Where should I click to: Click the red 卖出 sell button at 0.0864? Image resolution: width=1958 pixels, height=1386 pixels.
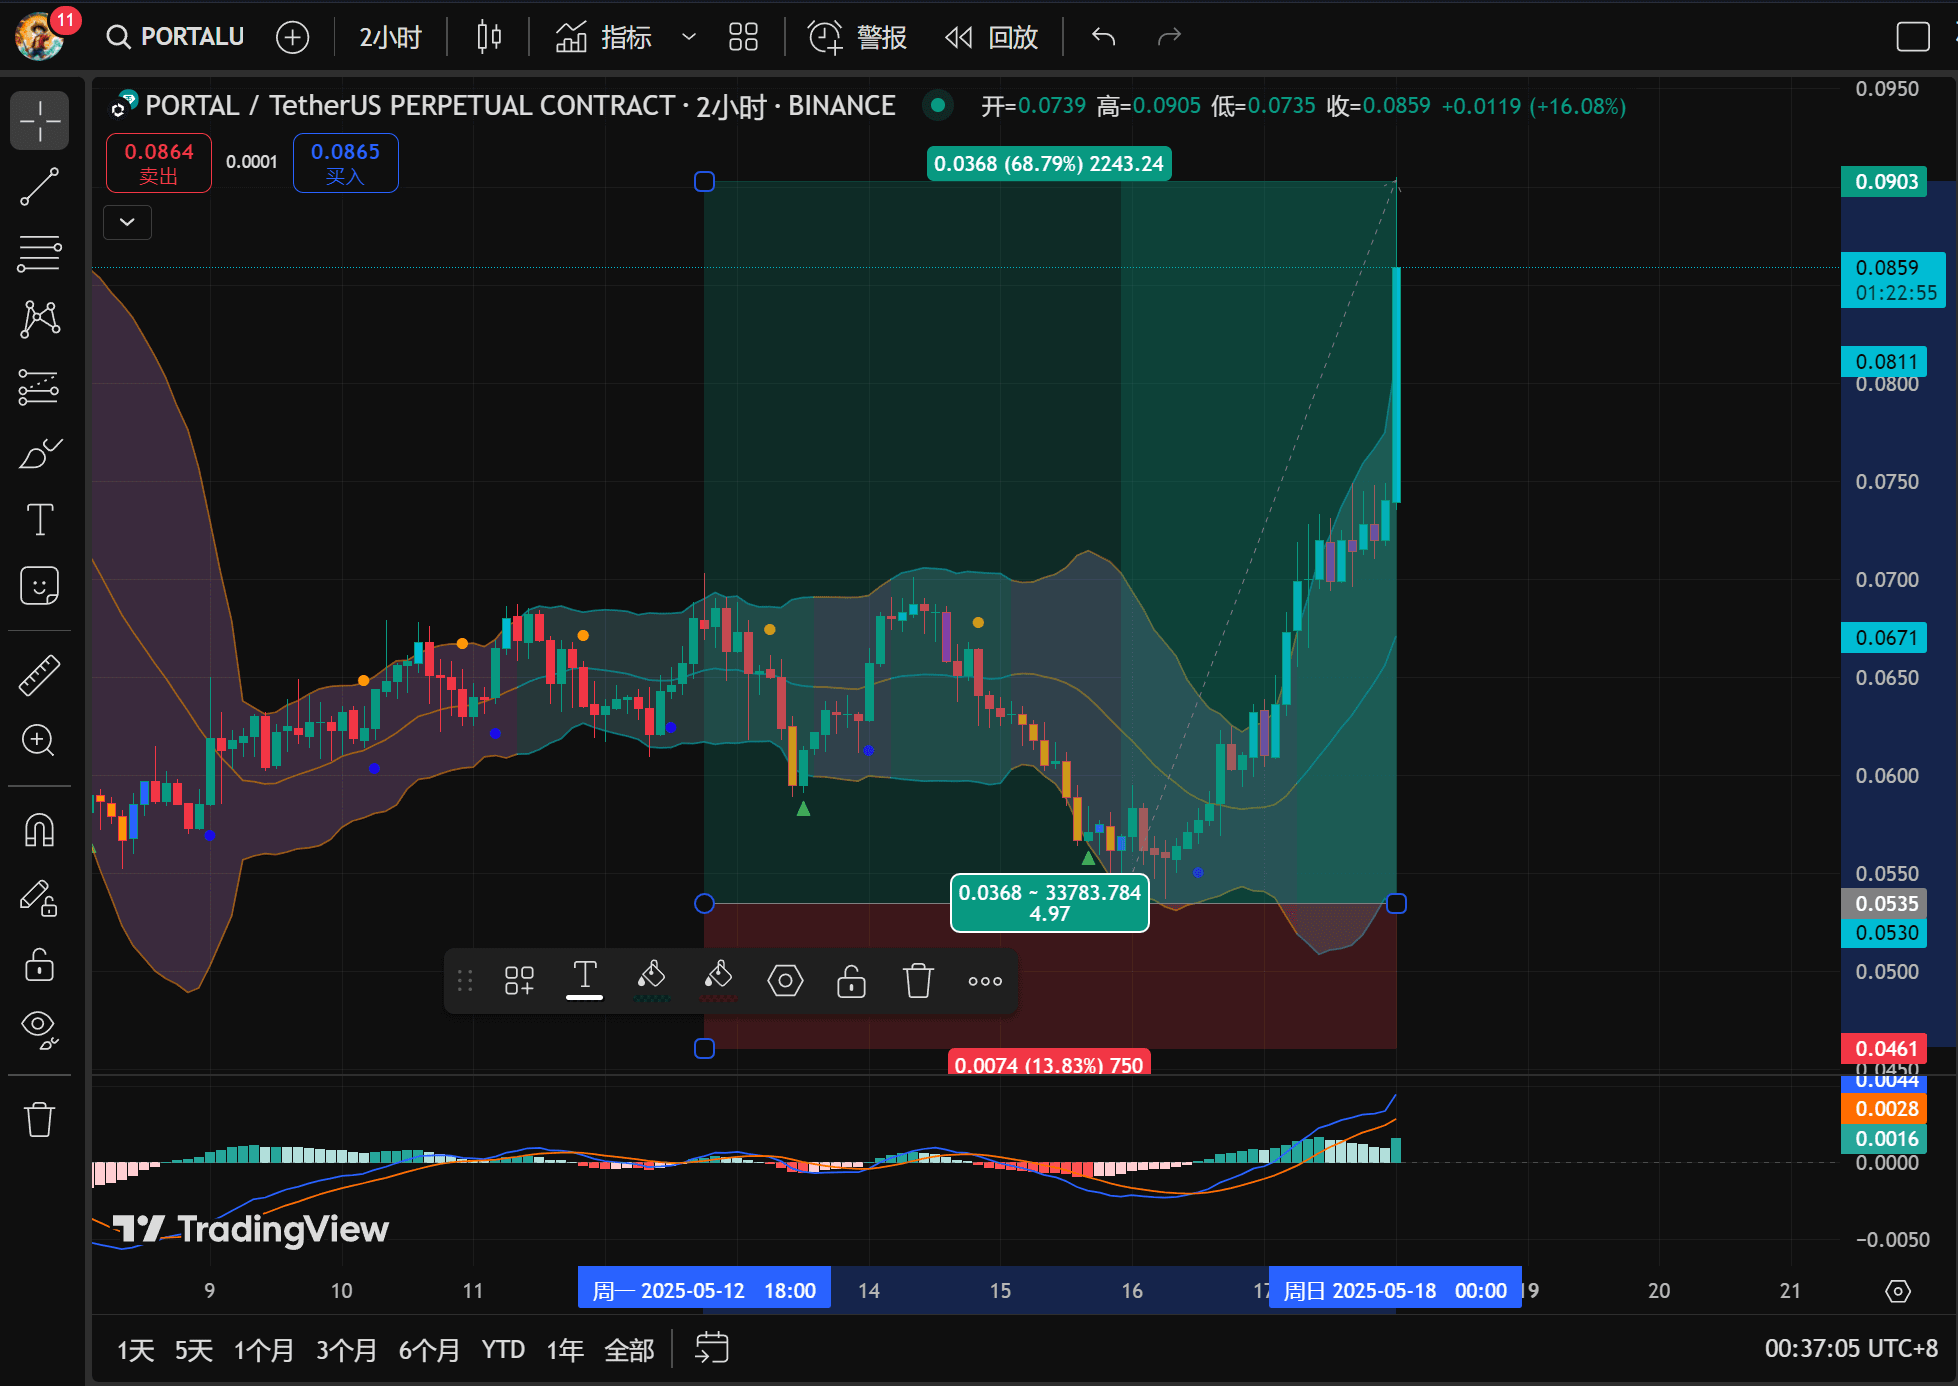[159, 163]
